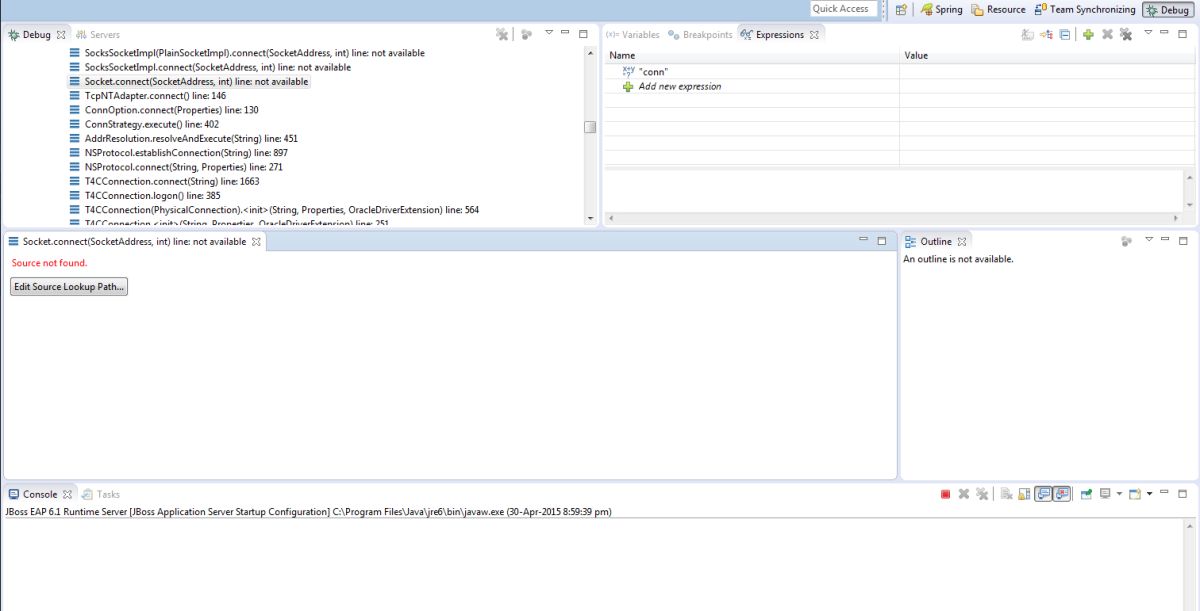The image size is (1200, 611).
Task: Click the Open Console icon
Action: tap(1135, 494)
